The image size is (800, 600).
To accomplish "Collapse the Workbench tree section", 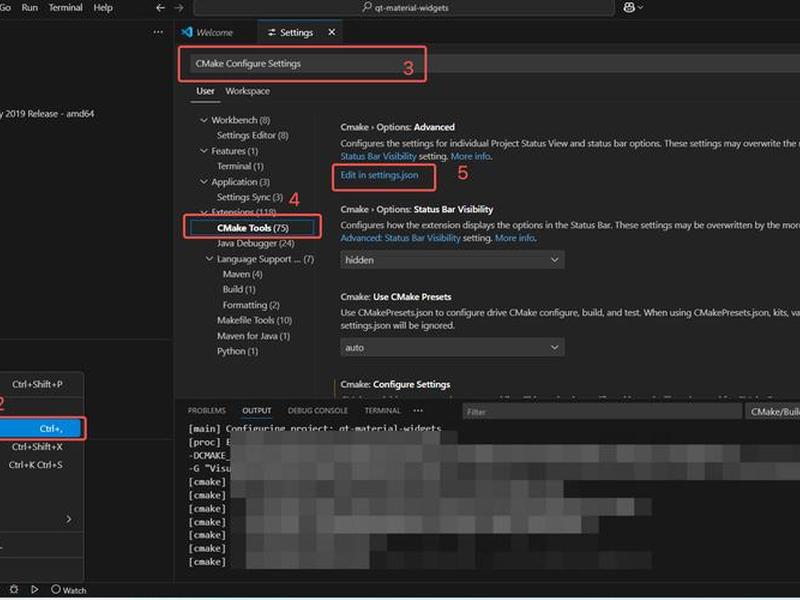I will (204, 120).
